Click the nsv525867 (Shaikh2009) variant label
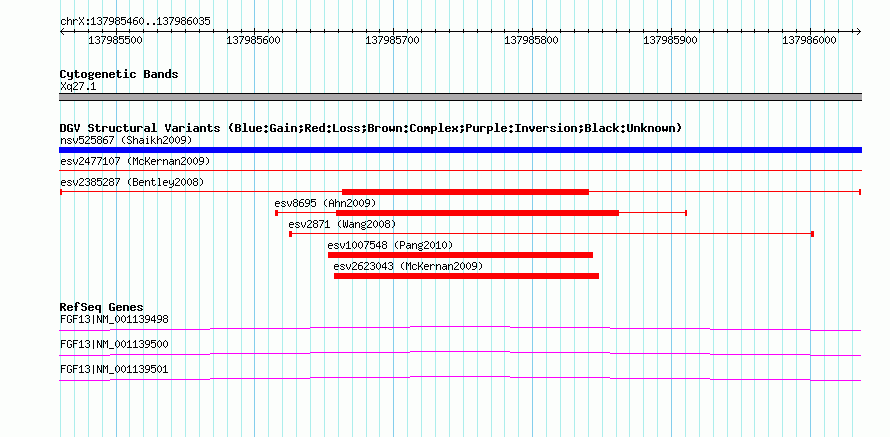This screenshot has width=890, height=437. pos(126,140)
